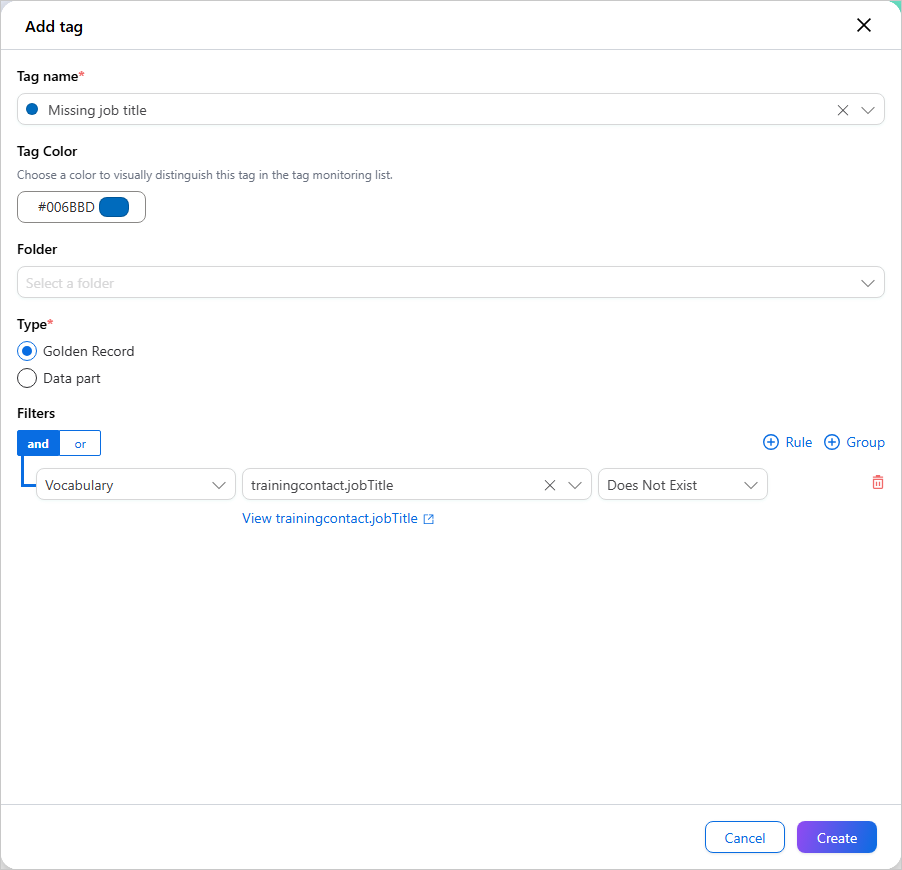Open the Select a folder dropdown
Screen dimensions: 902x870
[x=450, y=282]
